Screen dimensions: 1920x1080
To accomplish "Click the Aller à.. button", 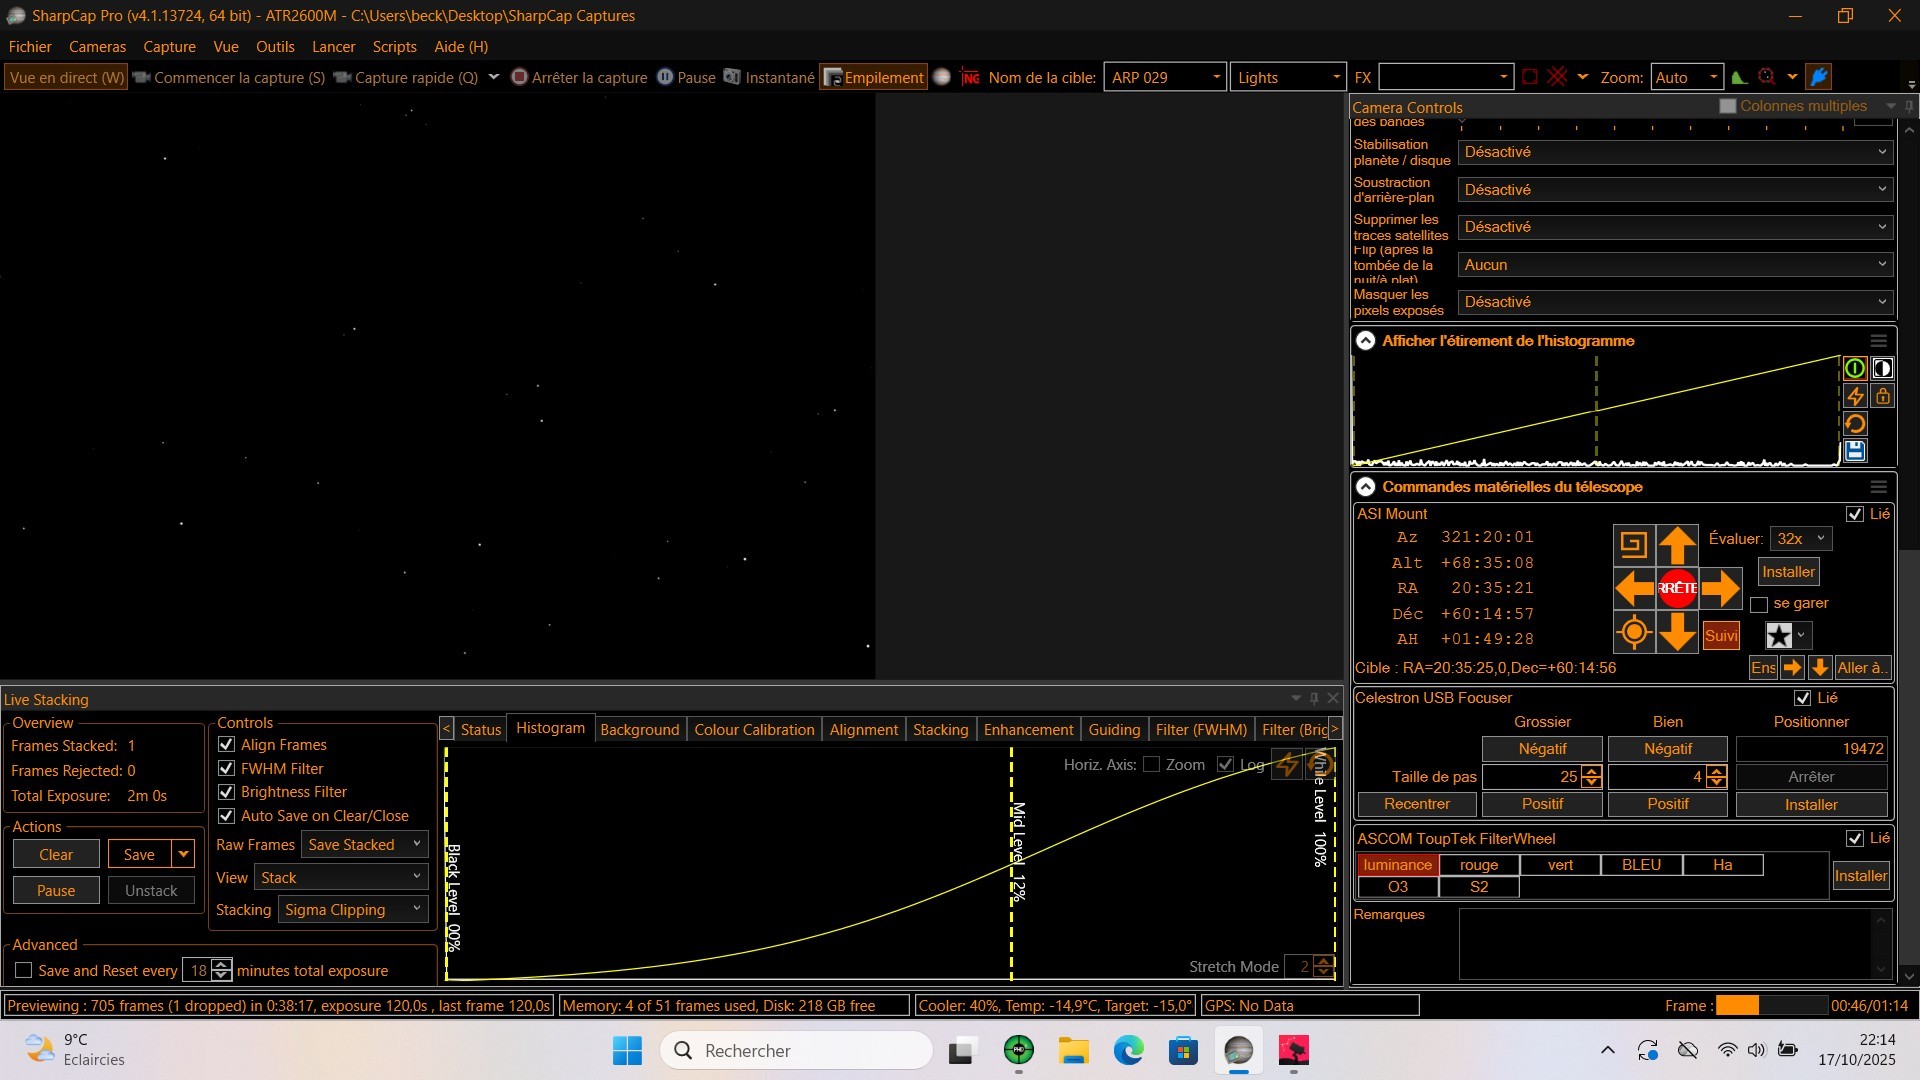I will [1861, 668].
